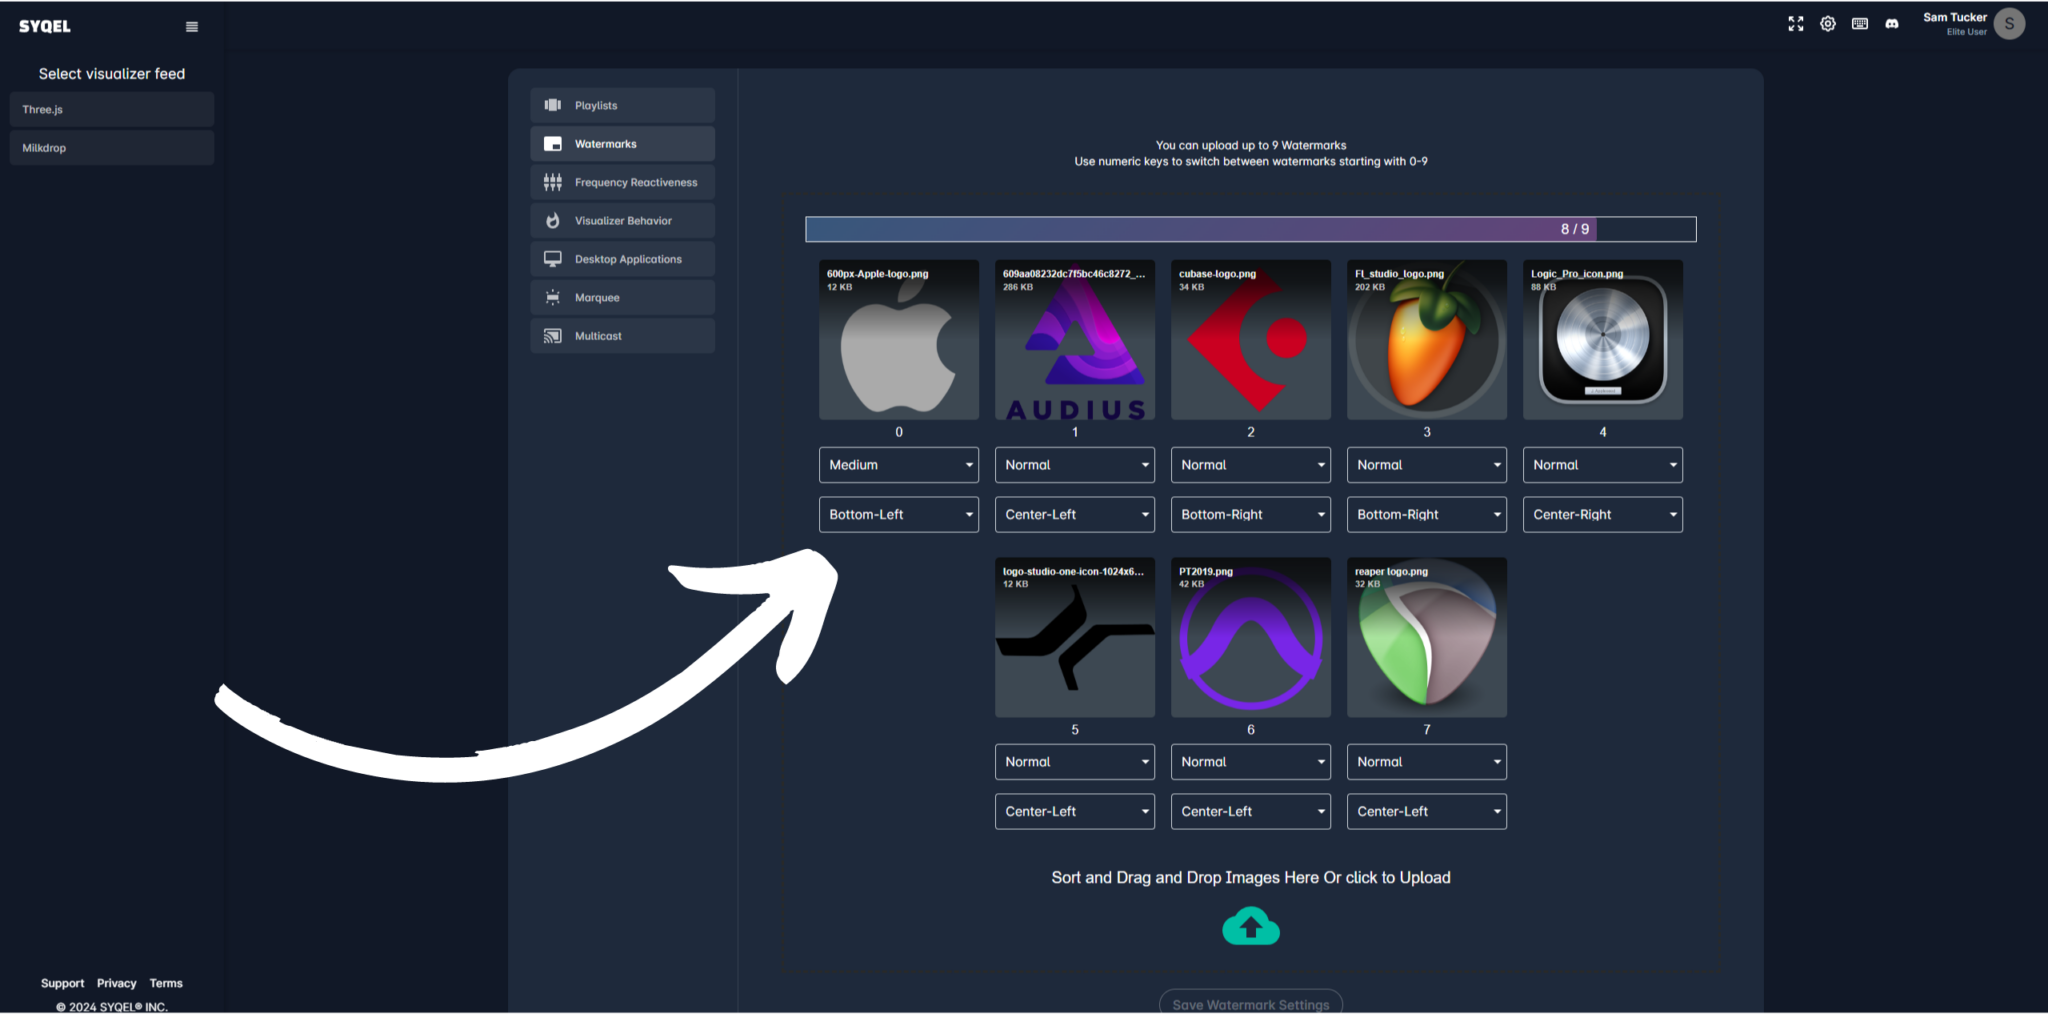Open the Marquee settings

tap(622, 297)
